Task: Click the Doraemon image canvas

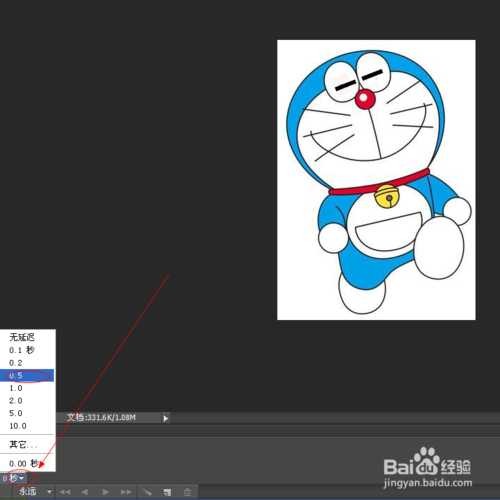Action: click(x=376, y=180)
